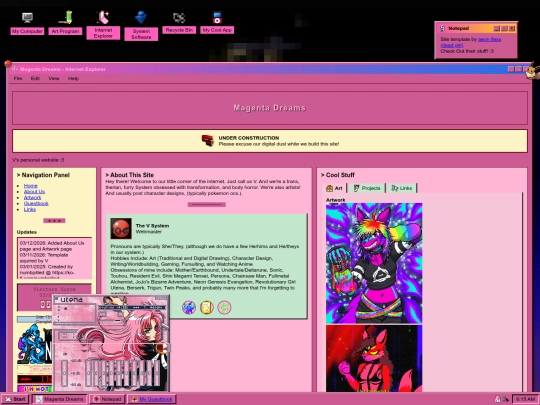This screenshot has width=540, height=405.
Task: Click the Utena music player title
Action: coord(71,300)
